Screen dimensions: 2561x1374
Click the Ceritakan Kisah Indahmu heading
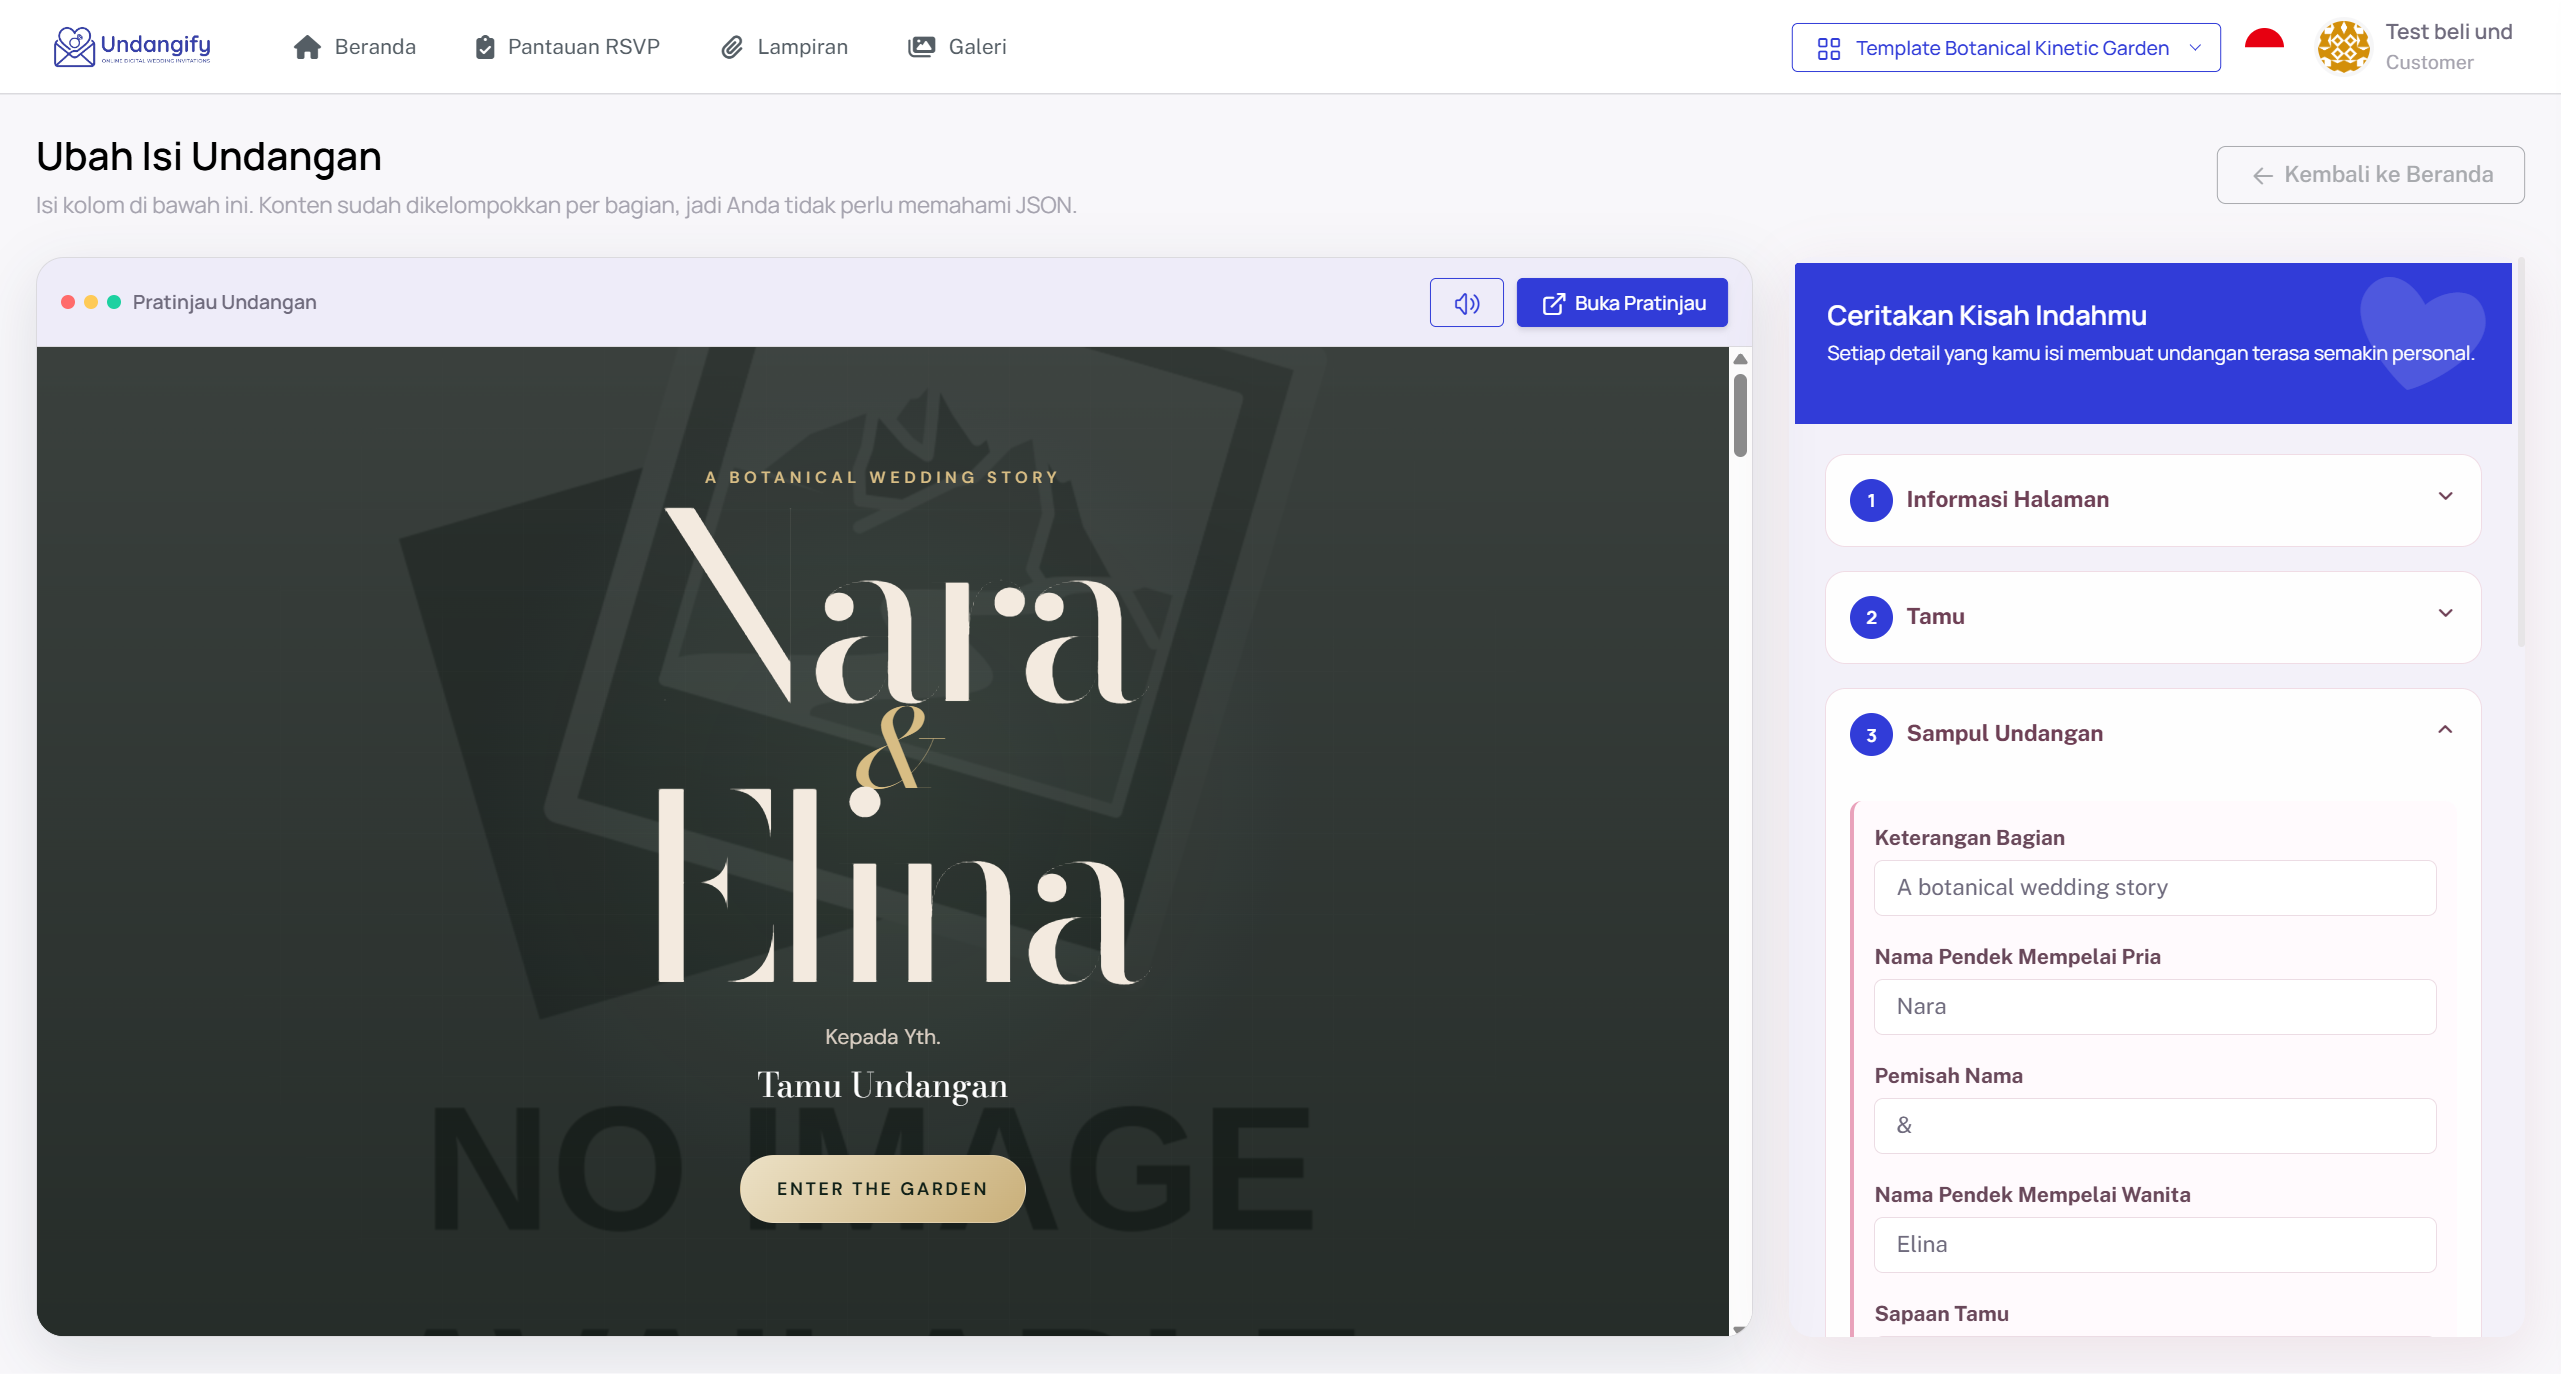(x=1986, y=316)
